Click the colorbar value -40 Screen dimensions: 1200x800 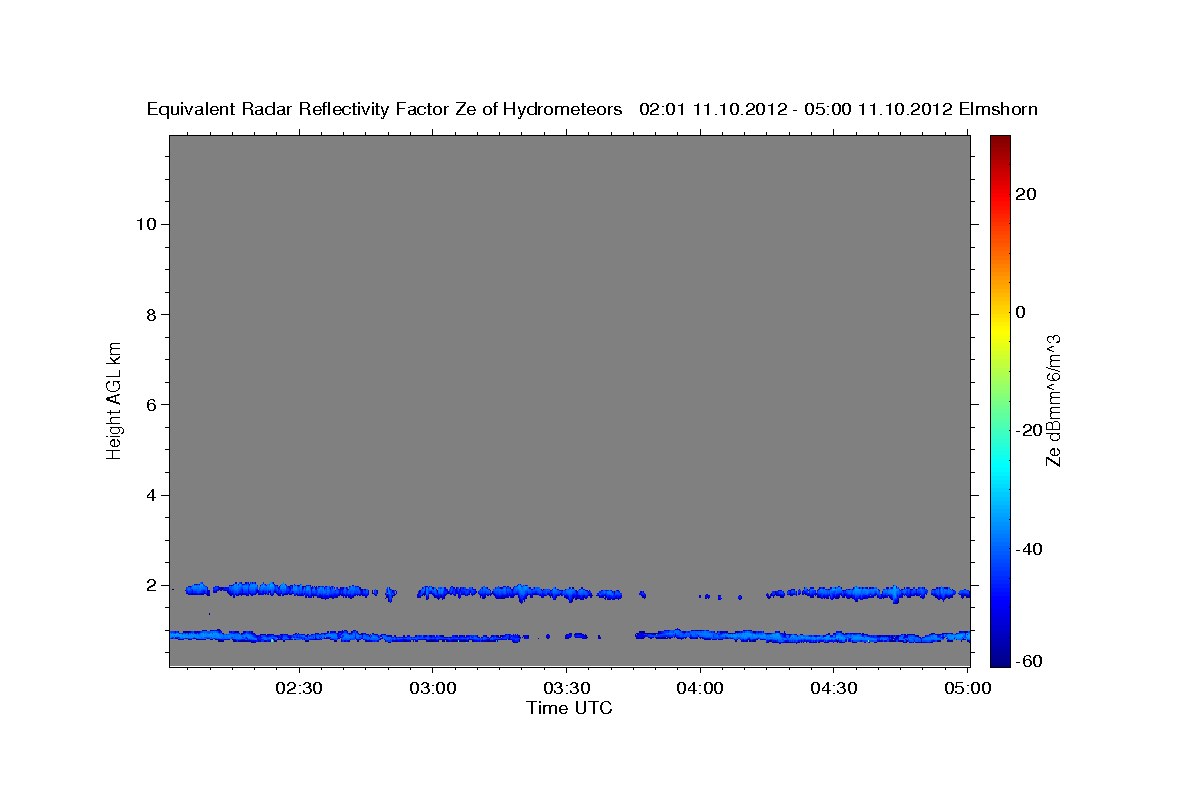click(x=1029, y=549)
